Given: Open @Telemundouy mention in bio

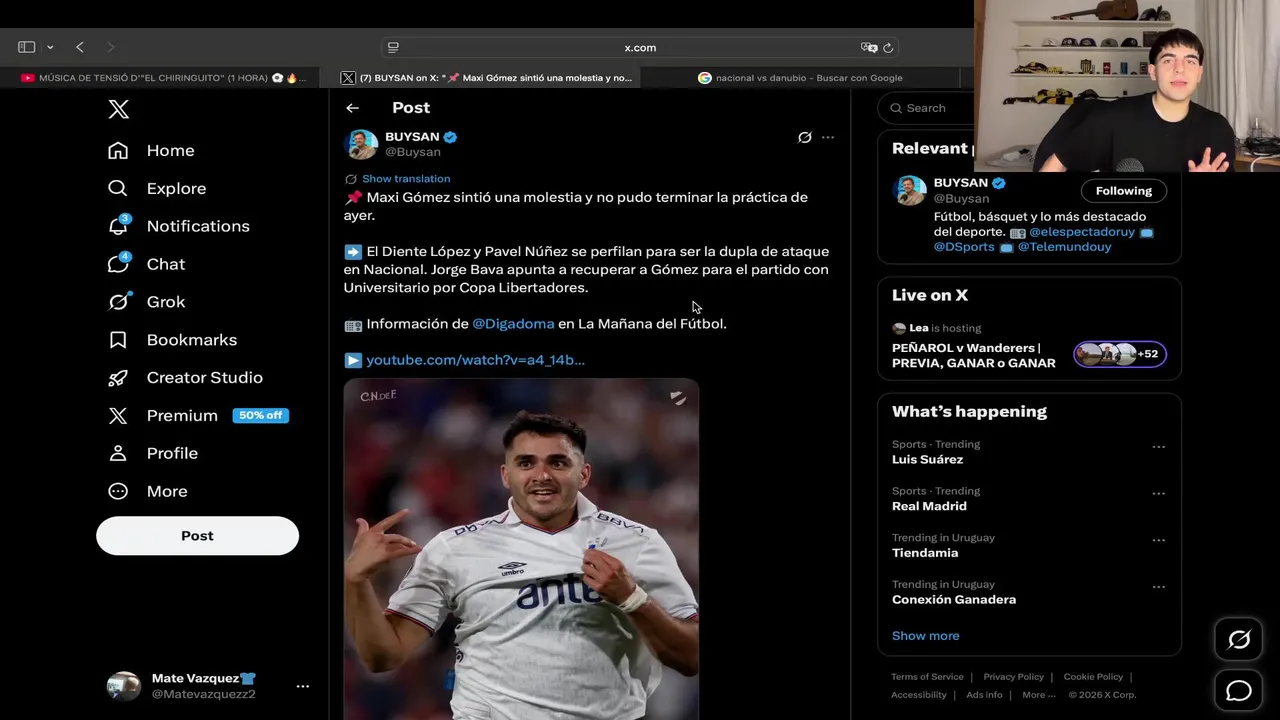Looking at the screenshot, I should coord(1064,247).
